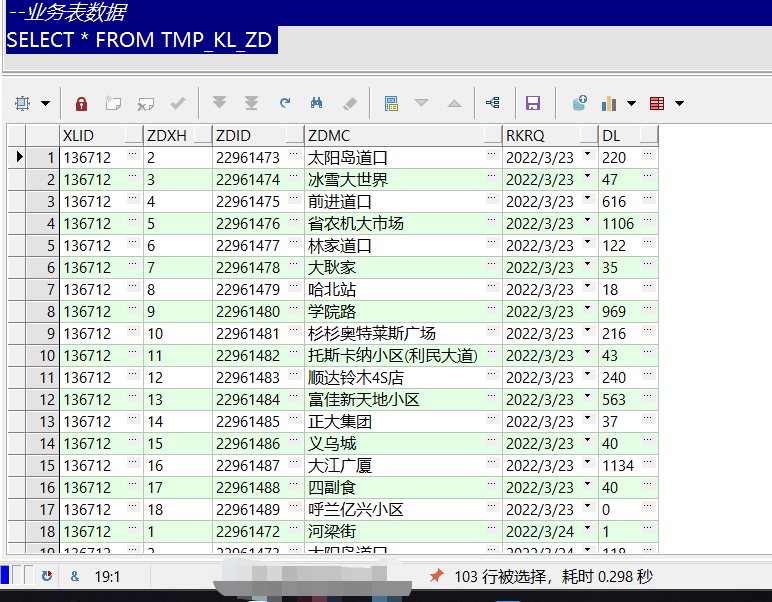Open the bar chart icon
Screen dimensions: 772x602
click(609, 103)
